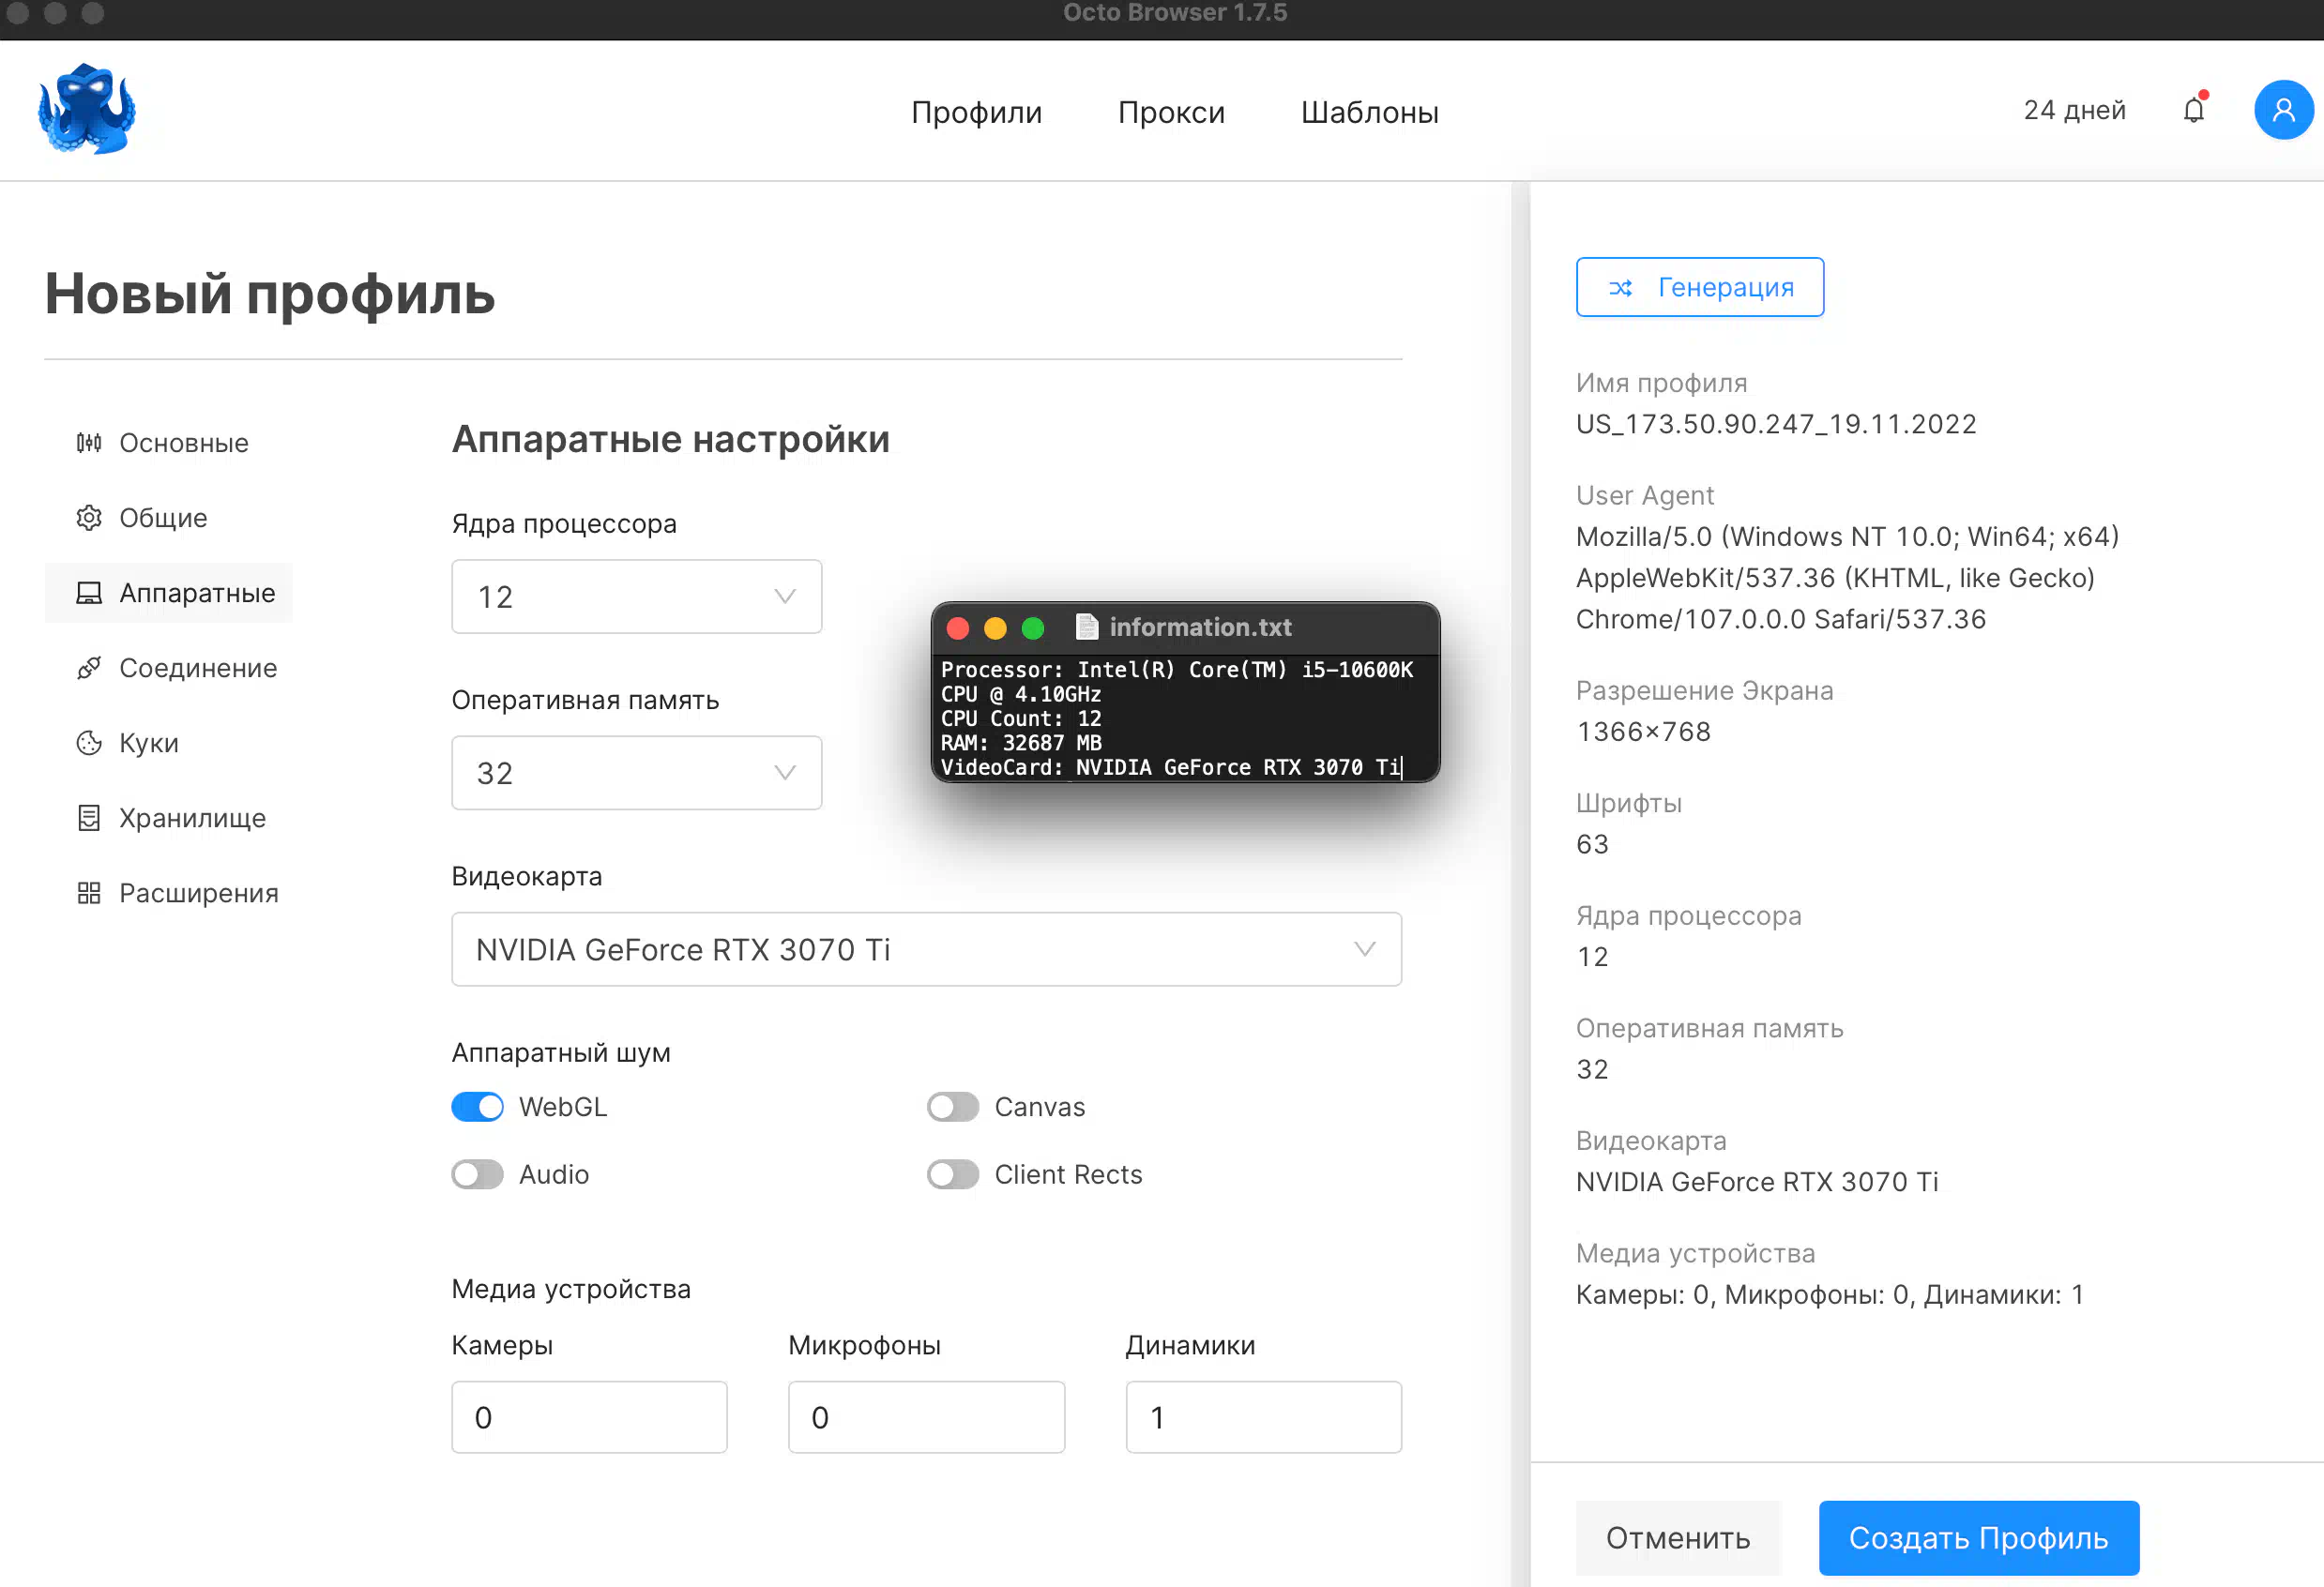Close the information.txt window
This screenshot has width=2324, height=1587.
(x=958, y=627)
